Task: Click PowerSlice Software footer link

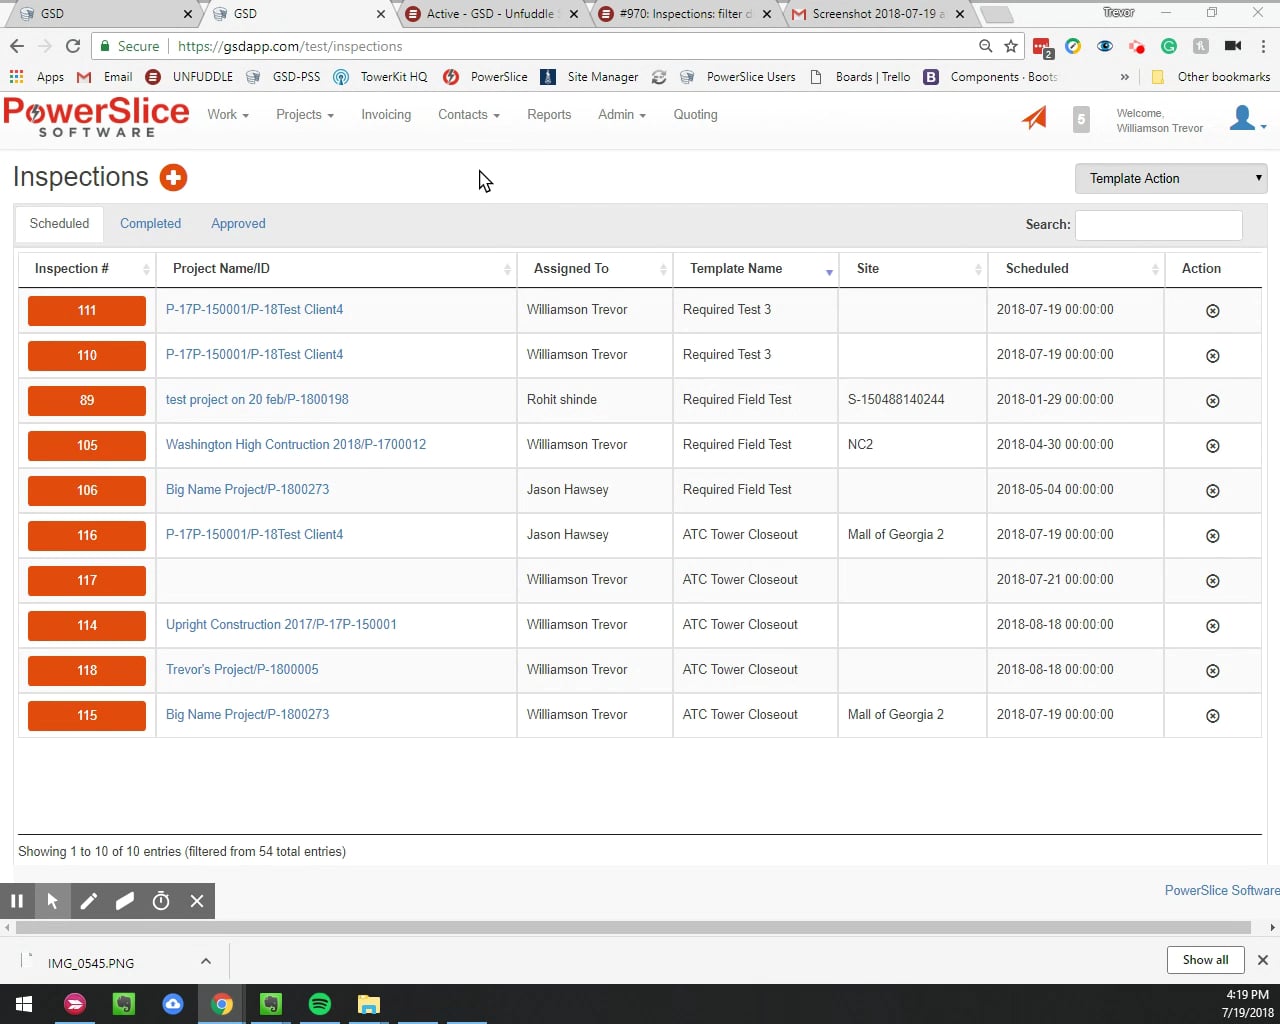Action: tap(1222, 890)
